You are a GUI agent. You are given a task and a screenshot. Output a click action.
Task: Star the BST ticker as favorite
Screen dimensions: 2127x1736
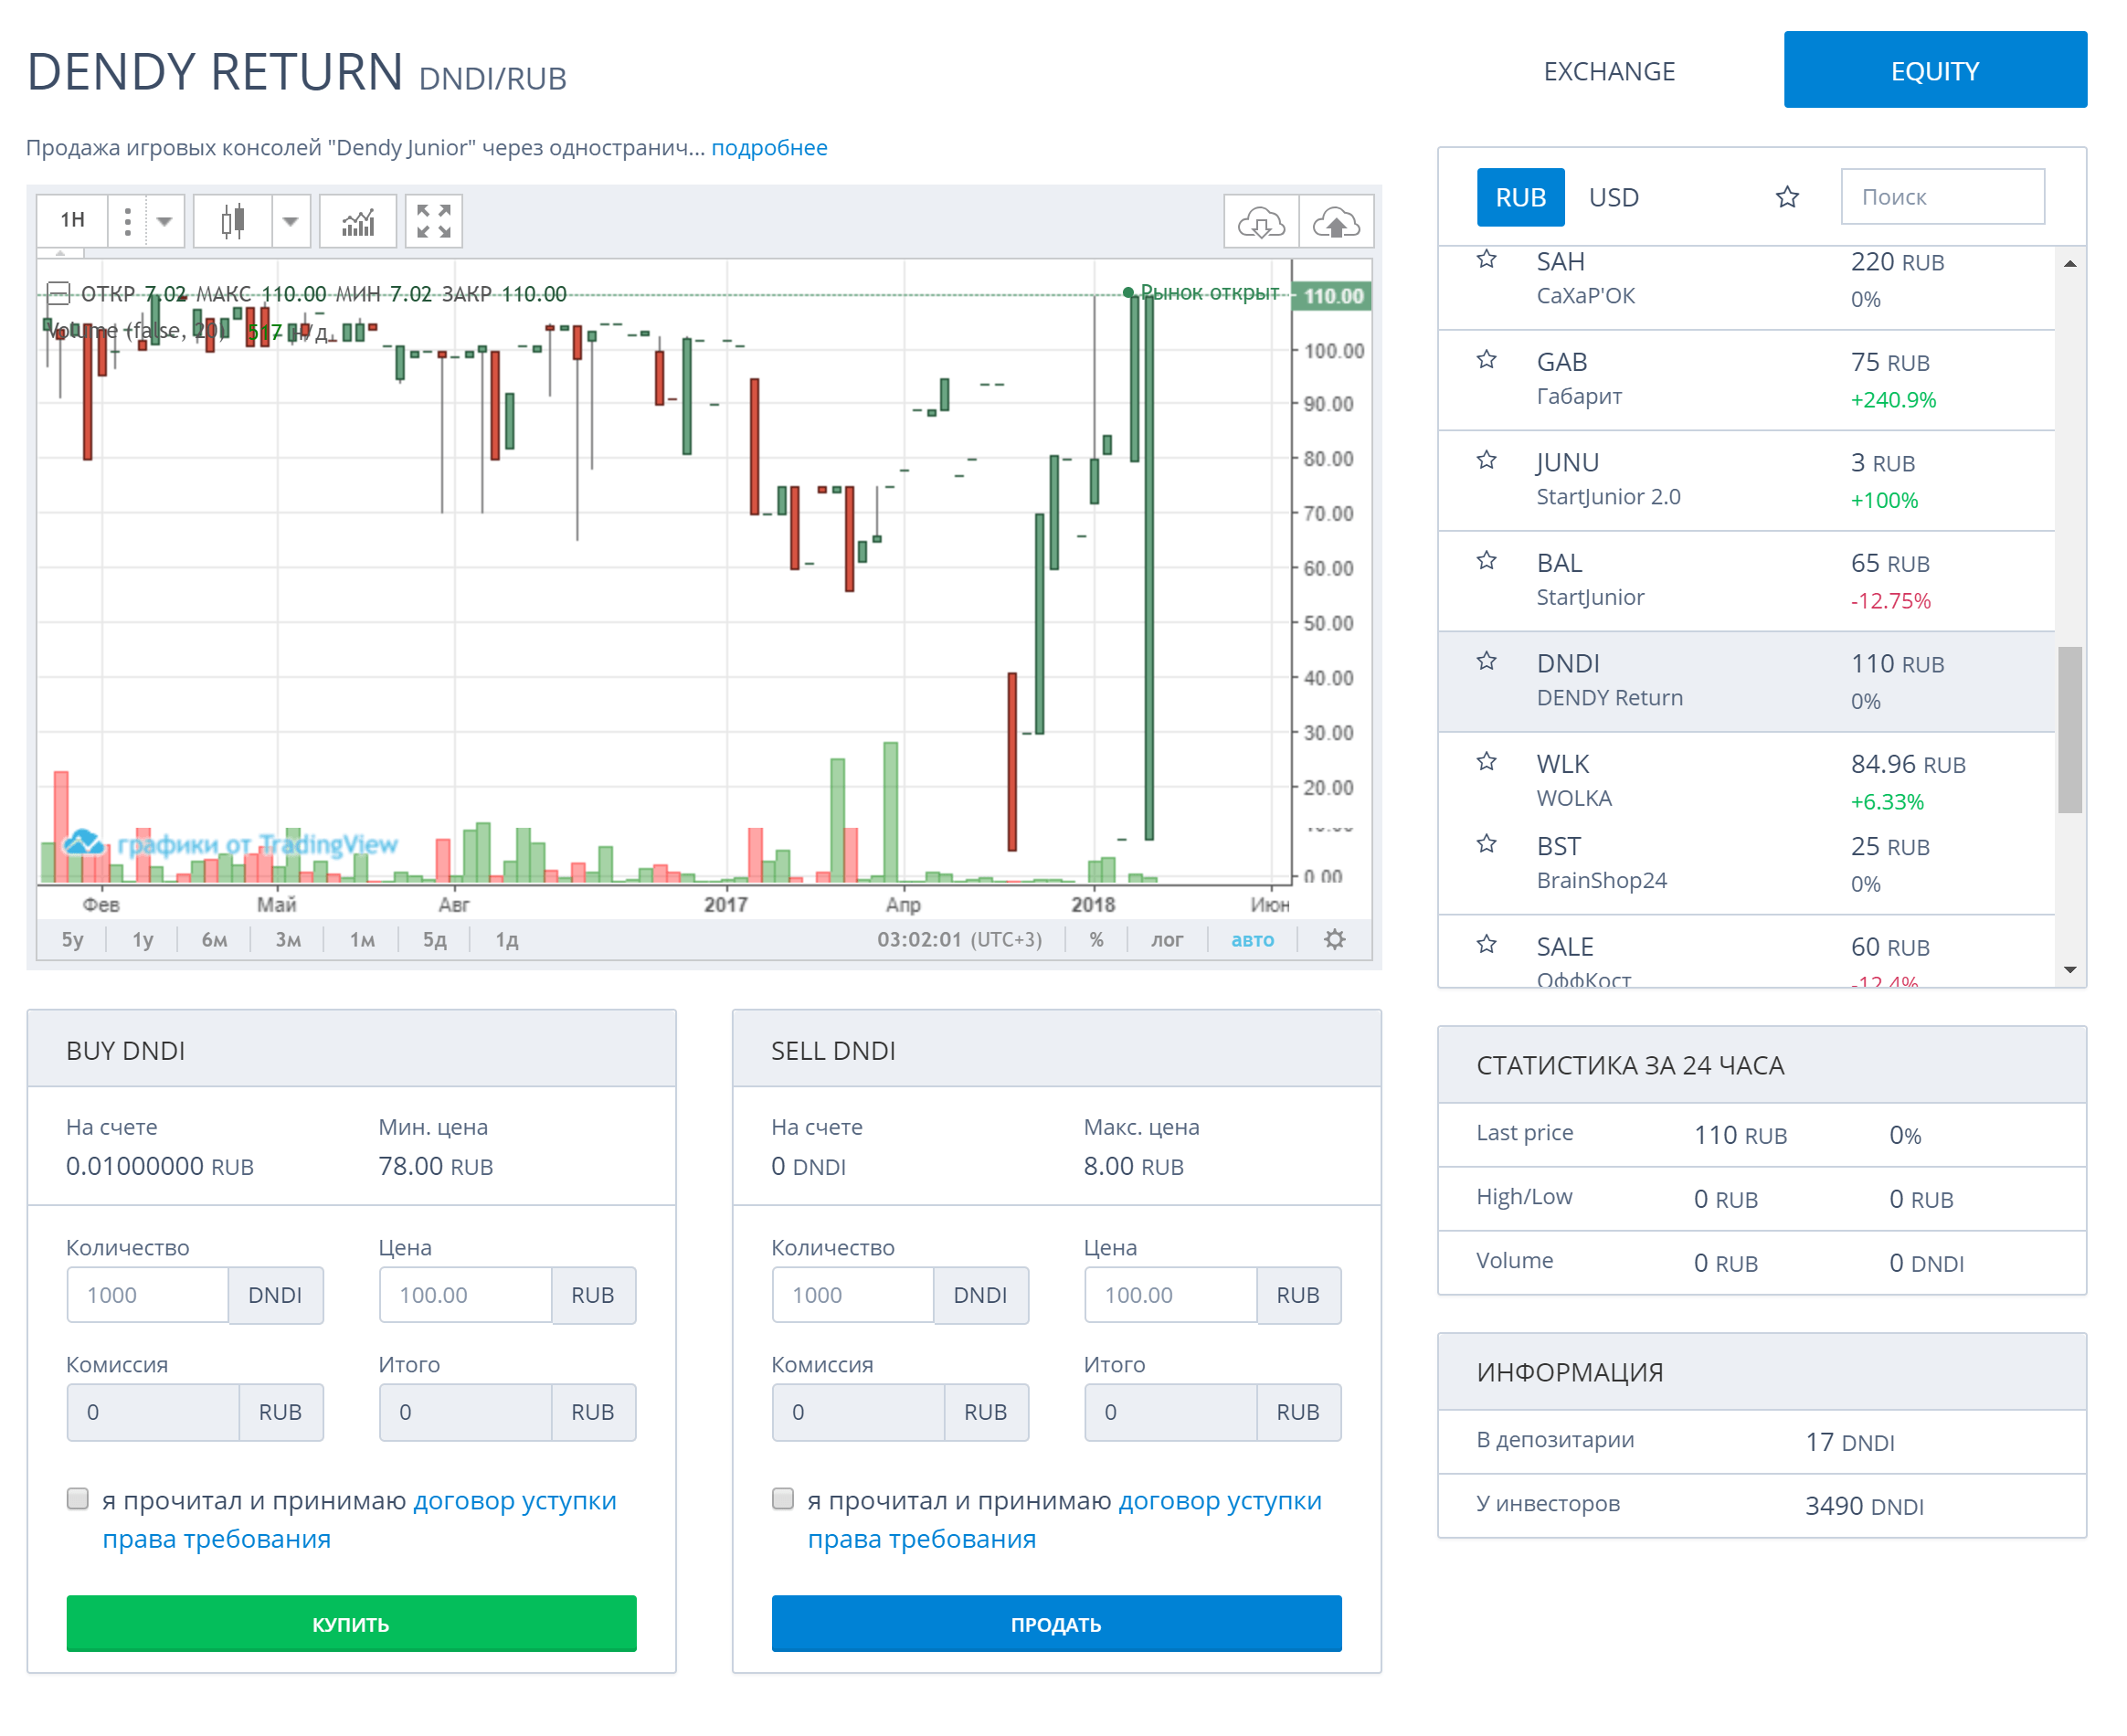pyautogui.click(x=1488, y=844)
